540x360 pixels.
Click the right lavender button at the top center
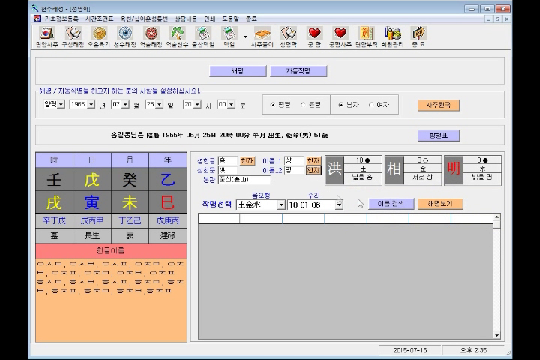(x=299, y=71)
